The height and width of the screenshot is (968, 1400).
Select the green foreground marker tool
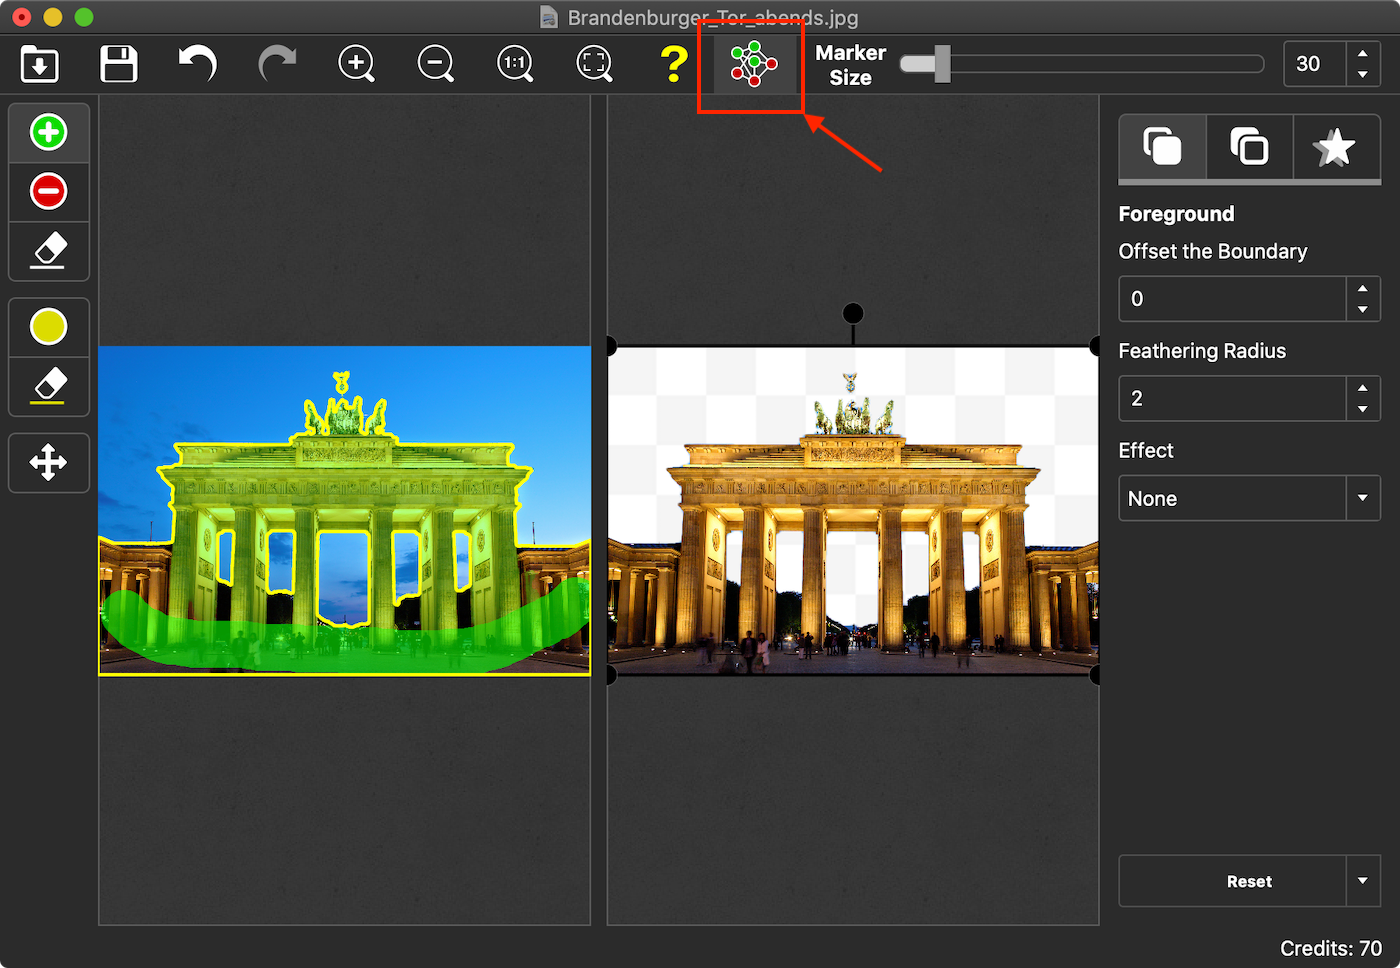point(48,132)
